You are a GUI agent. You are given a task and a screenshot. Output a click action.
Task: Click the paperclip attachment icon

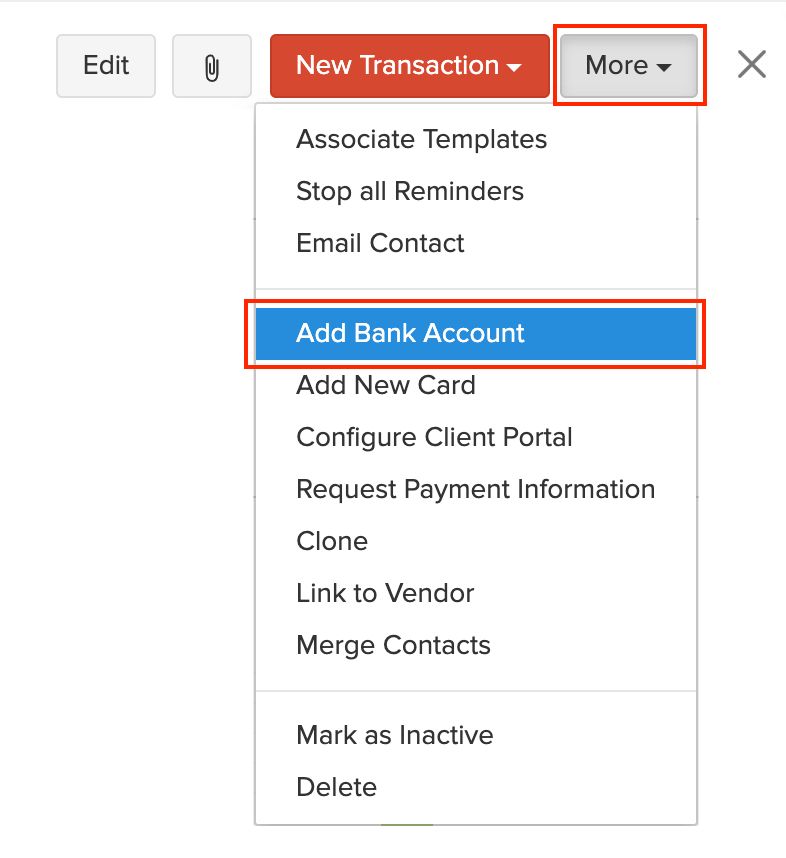(211, 66)
